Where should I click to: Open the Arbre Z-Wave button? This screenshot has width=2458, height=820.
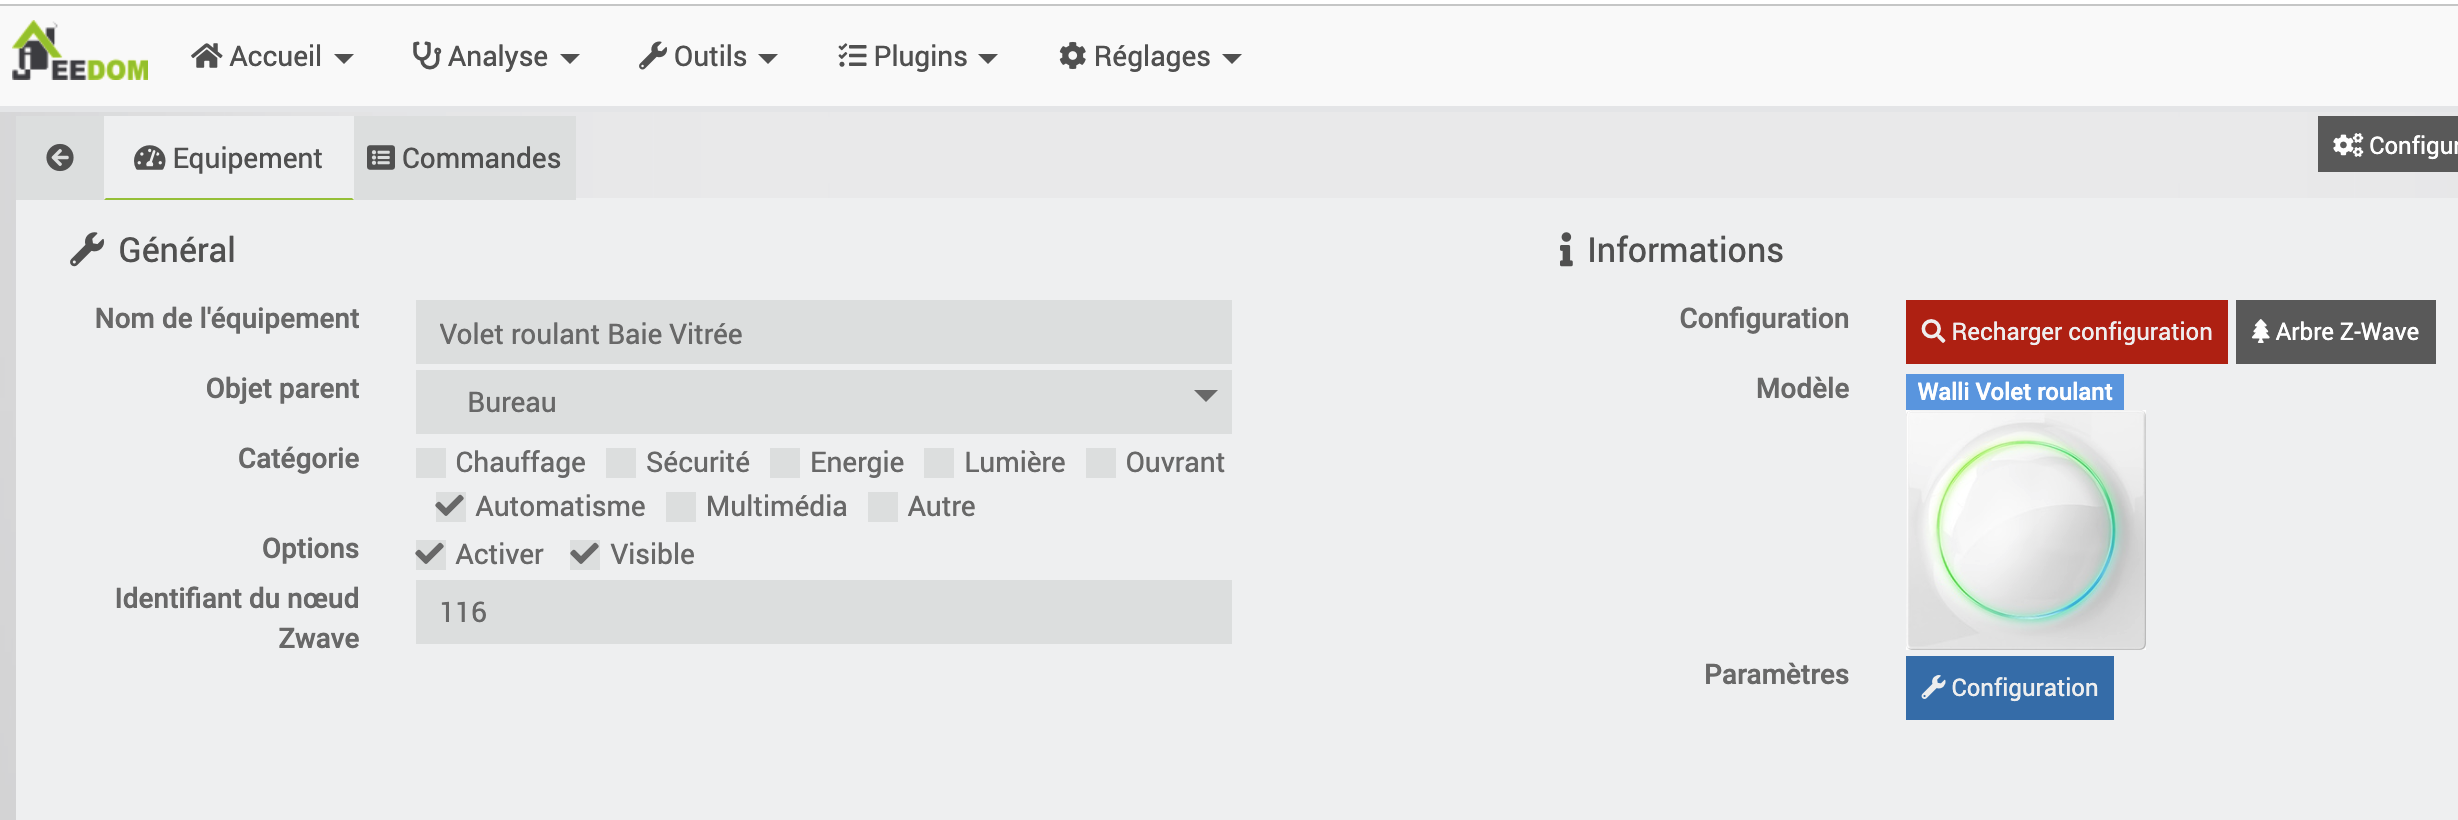2335,332
